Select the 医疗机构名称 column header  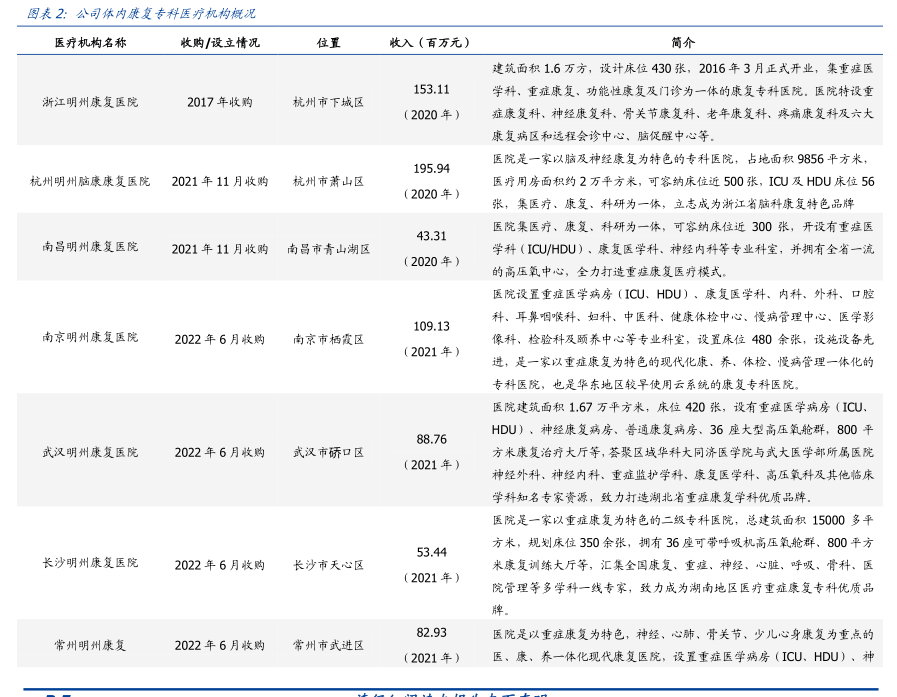click(x=90, y=43)
